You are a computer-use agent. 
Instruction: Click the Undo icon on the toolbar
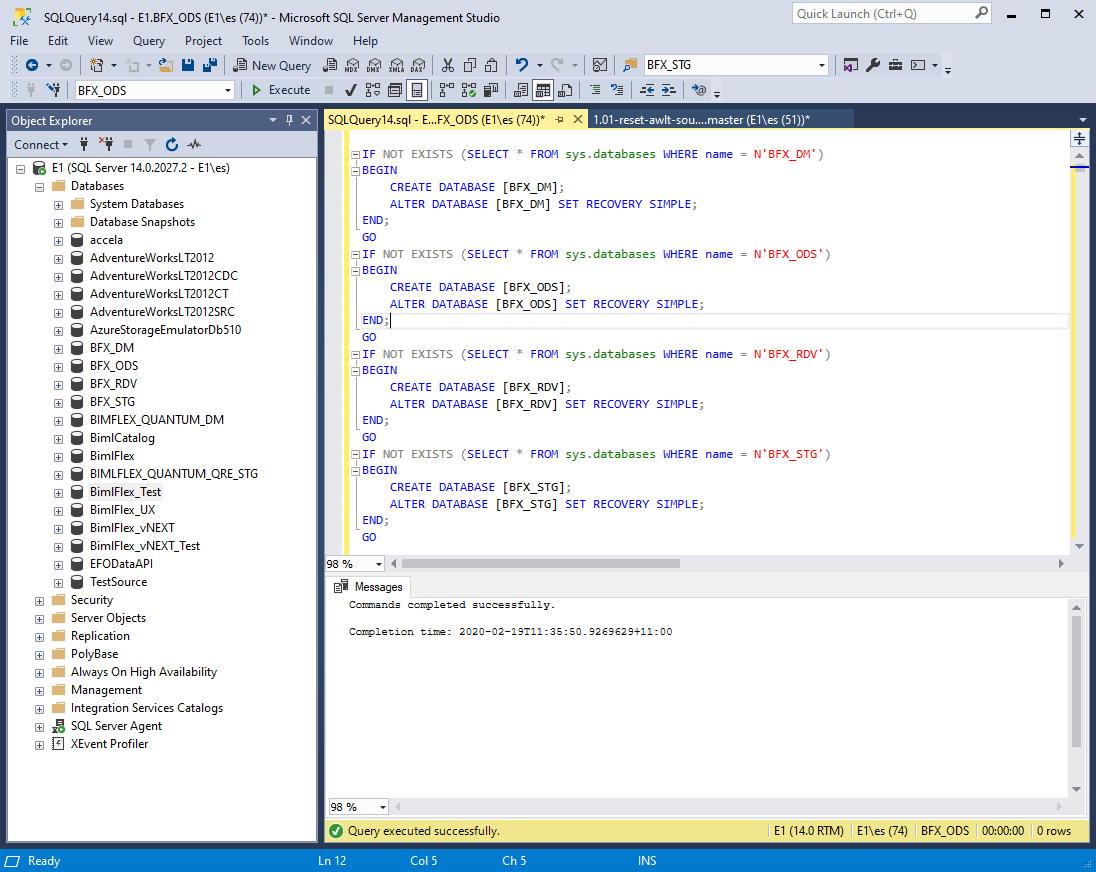click(523, 65)
